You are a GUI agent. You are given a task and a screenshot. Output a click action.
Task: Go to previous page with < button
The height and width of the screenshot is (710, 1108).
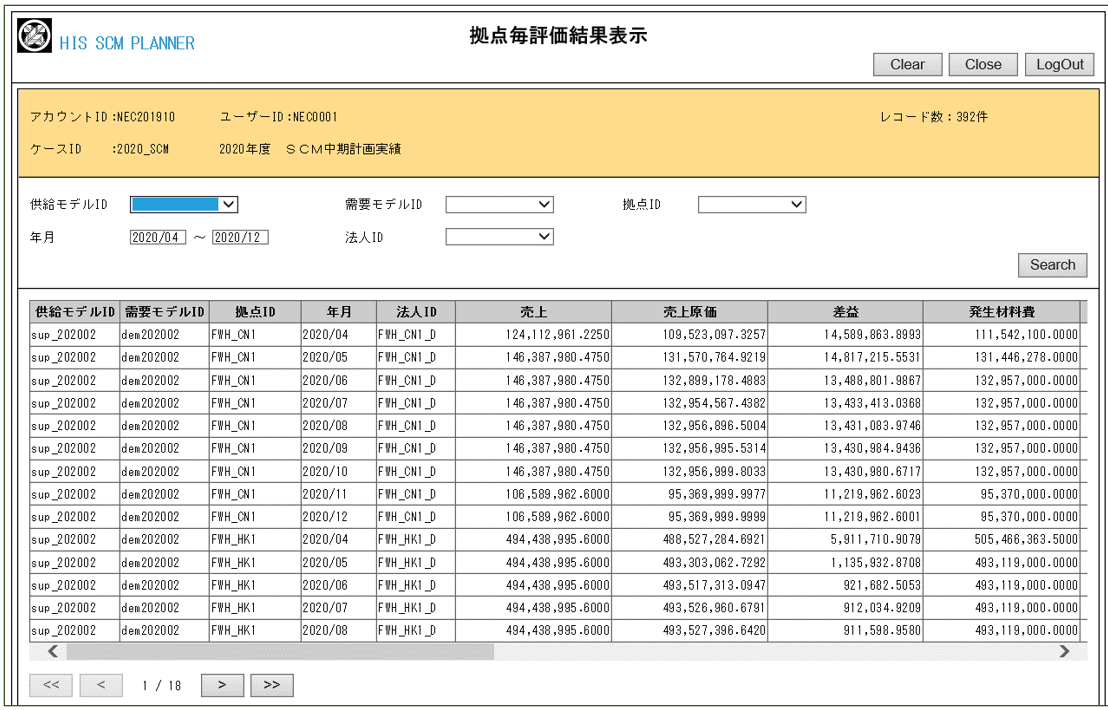[x=101, y=685]
